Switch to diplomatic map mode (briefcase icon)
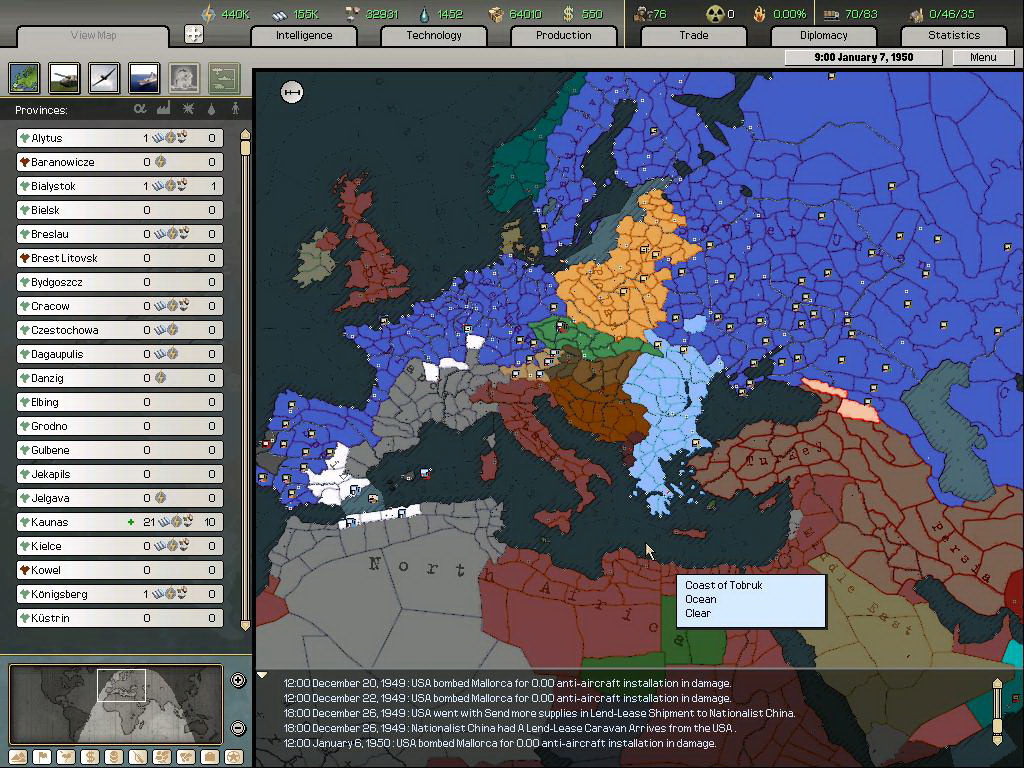 pos(210,757)
